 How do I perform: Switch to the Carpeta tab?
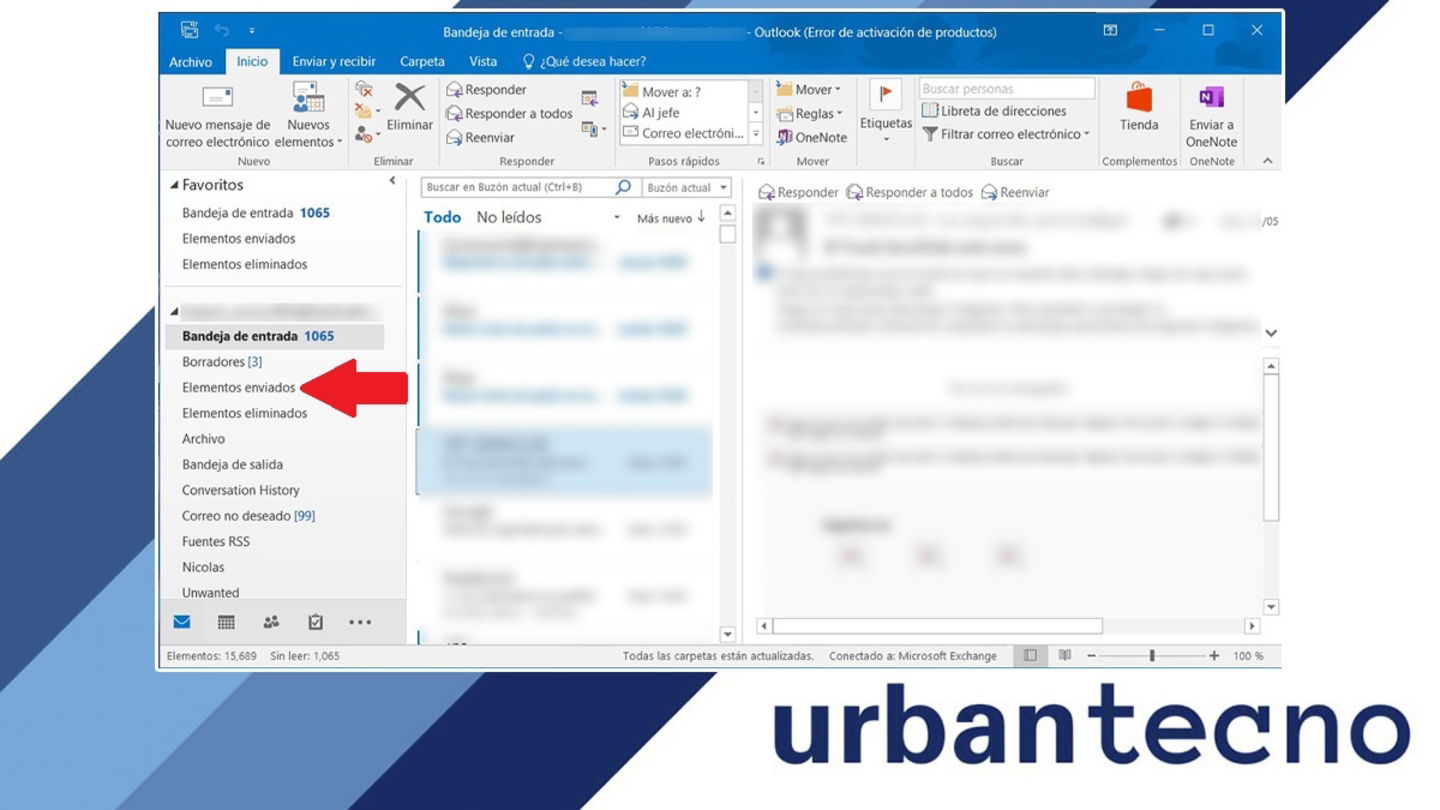point(422,61)
